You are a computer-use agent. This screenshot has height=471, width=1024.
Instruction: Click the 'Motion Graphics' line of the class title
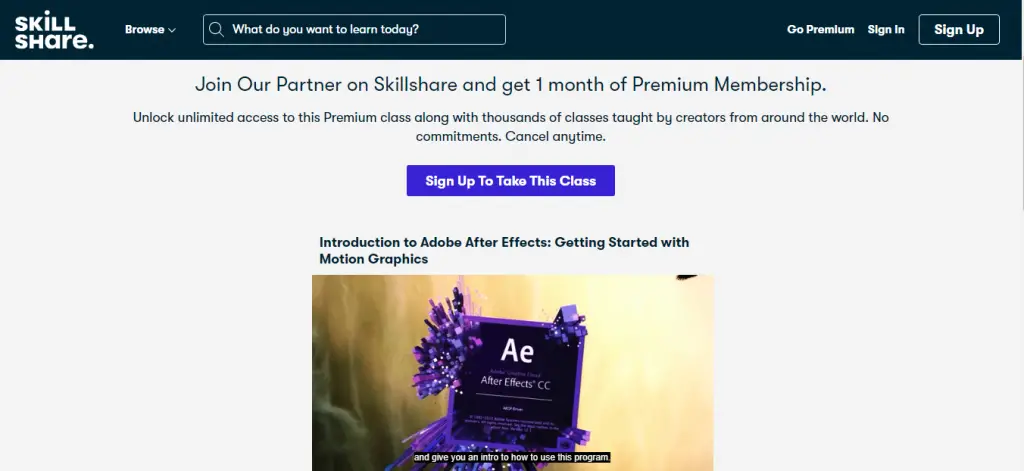coord(374,259)
